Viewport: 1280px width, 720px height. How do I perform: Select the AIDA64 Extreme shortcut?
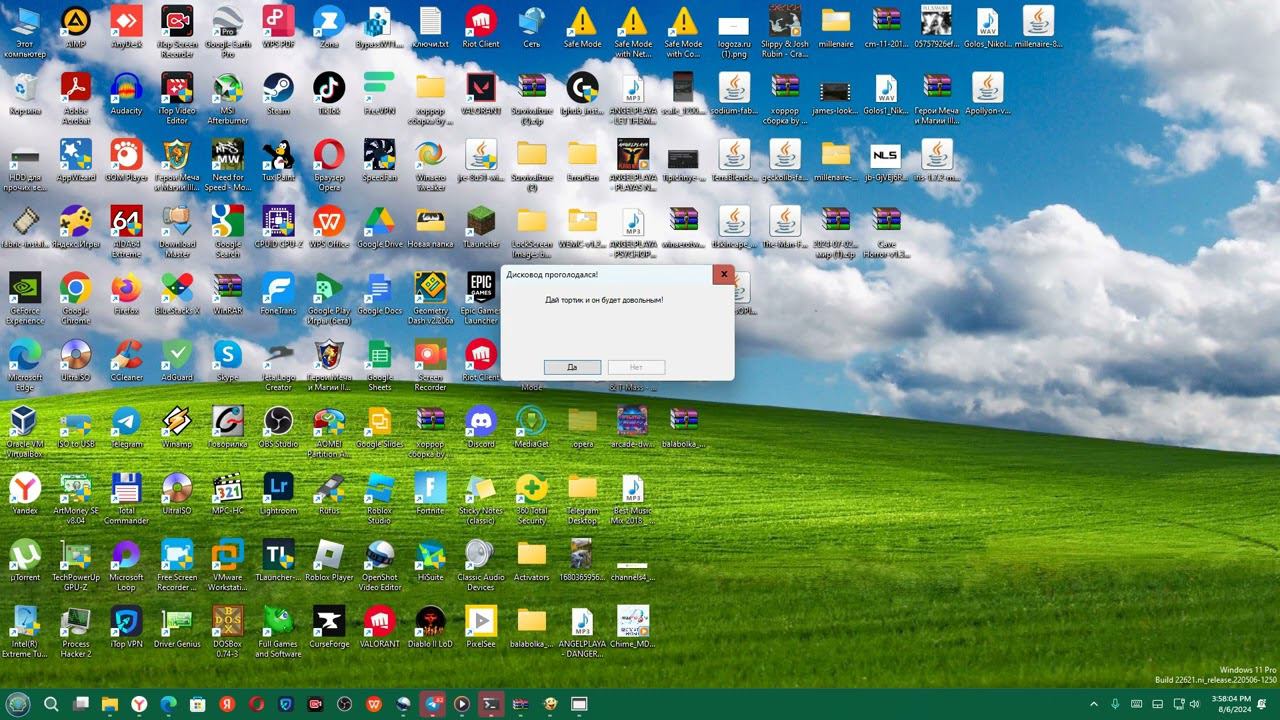[126, 232]
